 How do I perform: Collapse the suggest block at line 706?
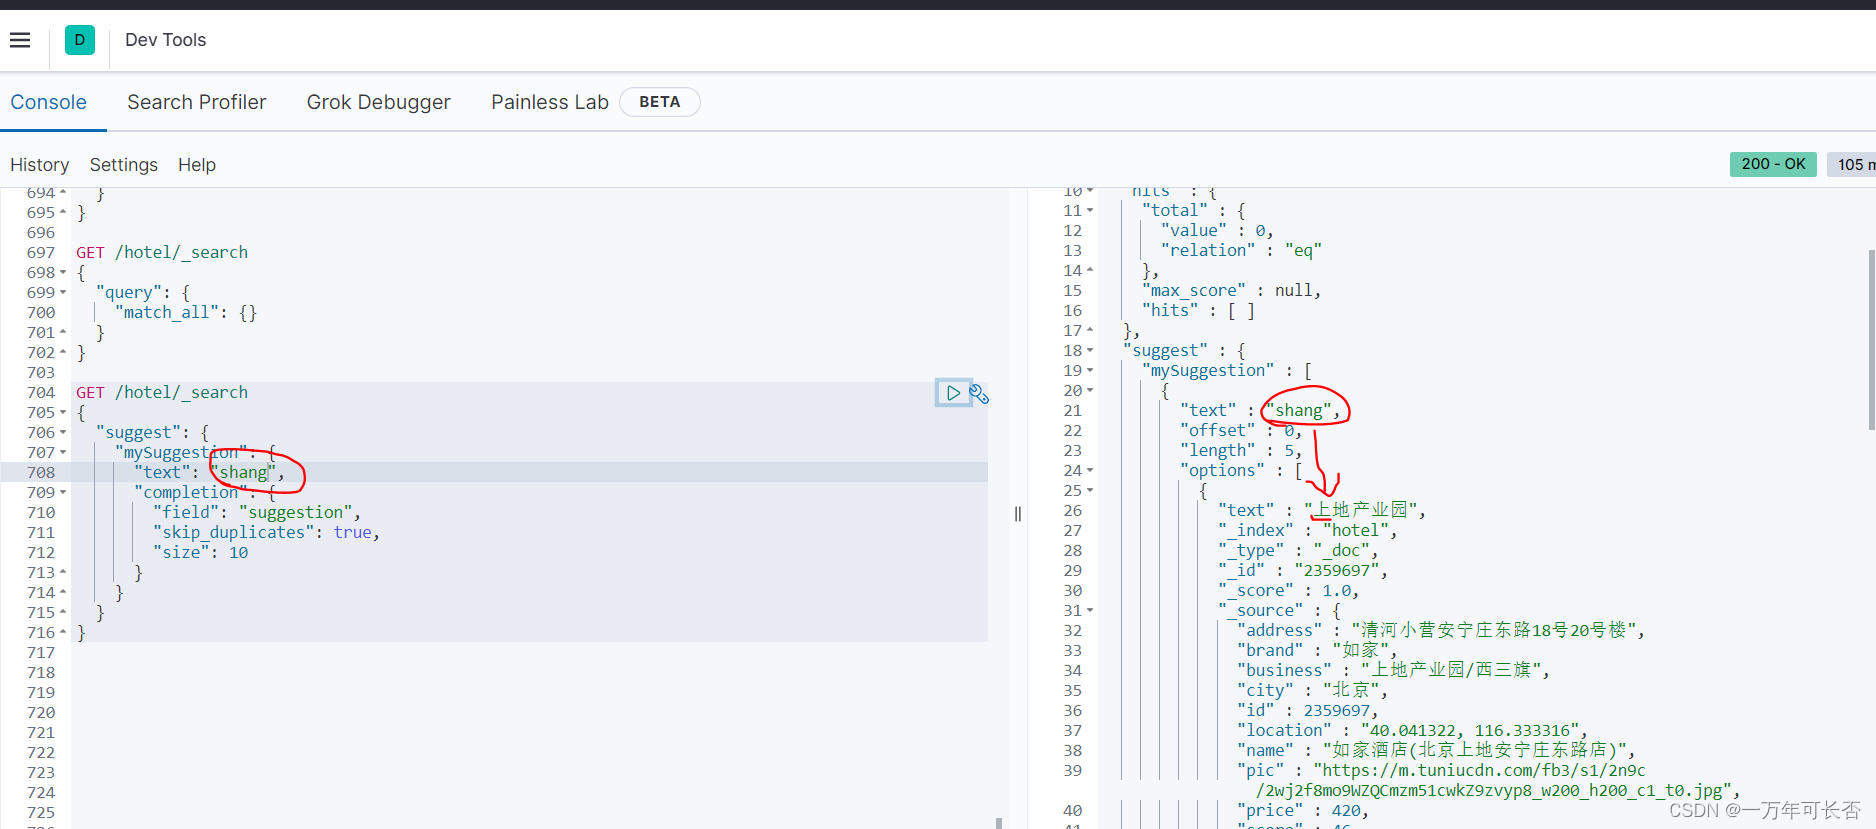point(63,433)
